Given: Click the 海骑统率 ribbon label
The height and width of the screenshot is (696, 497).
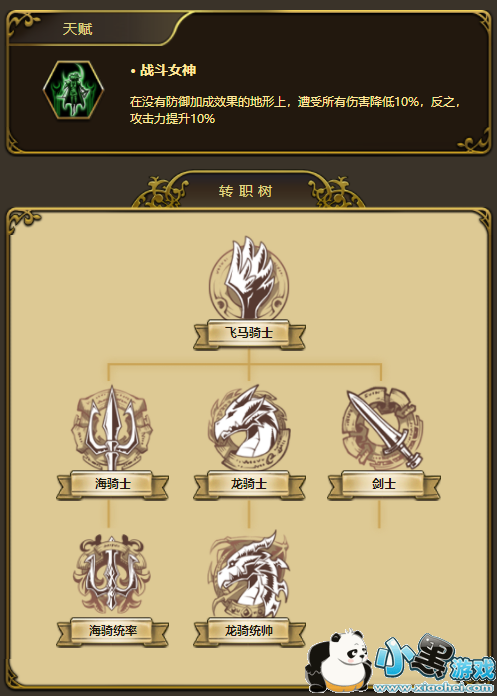Looking at the screenshot, I should (112, 631).
